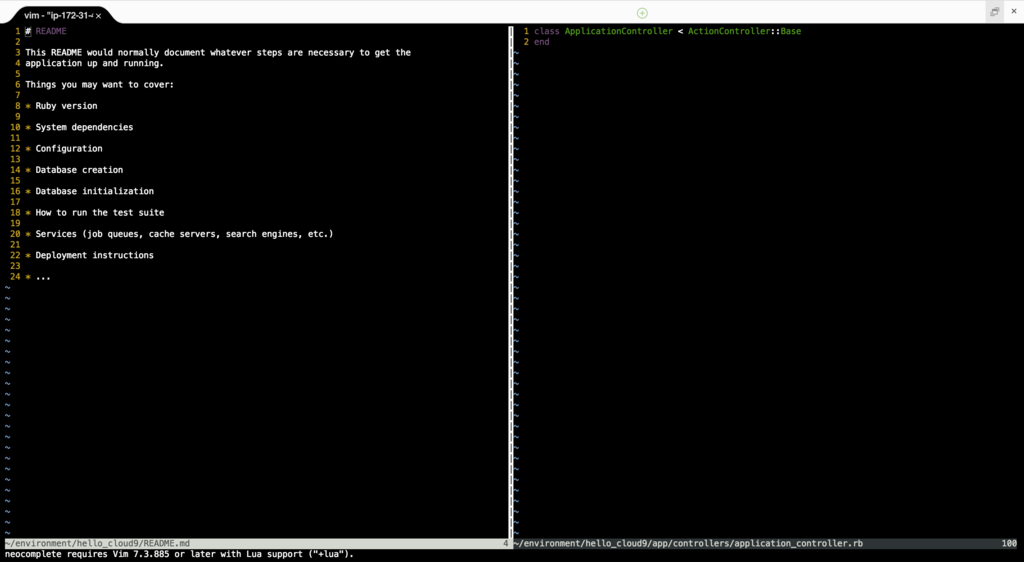The height and width of the screenshot is (562, 1024).
Task: Click 'class ApplicationController' code line
Action: click(x=667, y=31)
